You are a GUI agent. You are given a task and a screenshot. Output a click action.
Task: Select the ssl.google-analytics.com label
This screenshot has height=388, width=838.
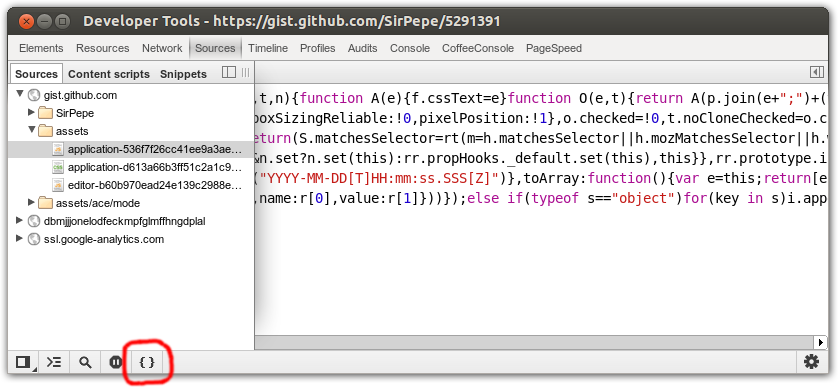[104, 239]
